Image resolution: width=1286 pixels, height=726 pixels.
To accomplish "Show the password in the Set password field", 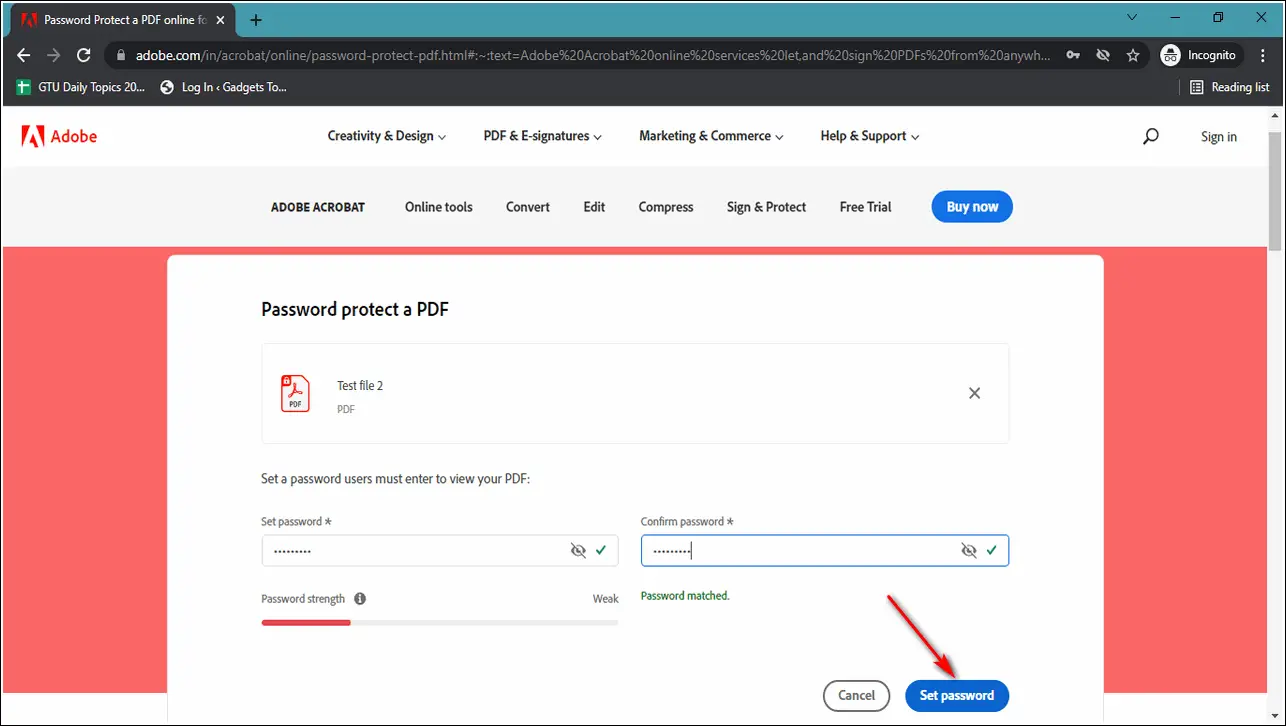I will pyautogui.click(x=577, y=550).
